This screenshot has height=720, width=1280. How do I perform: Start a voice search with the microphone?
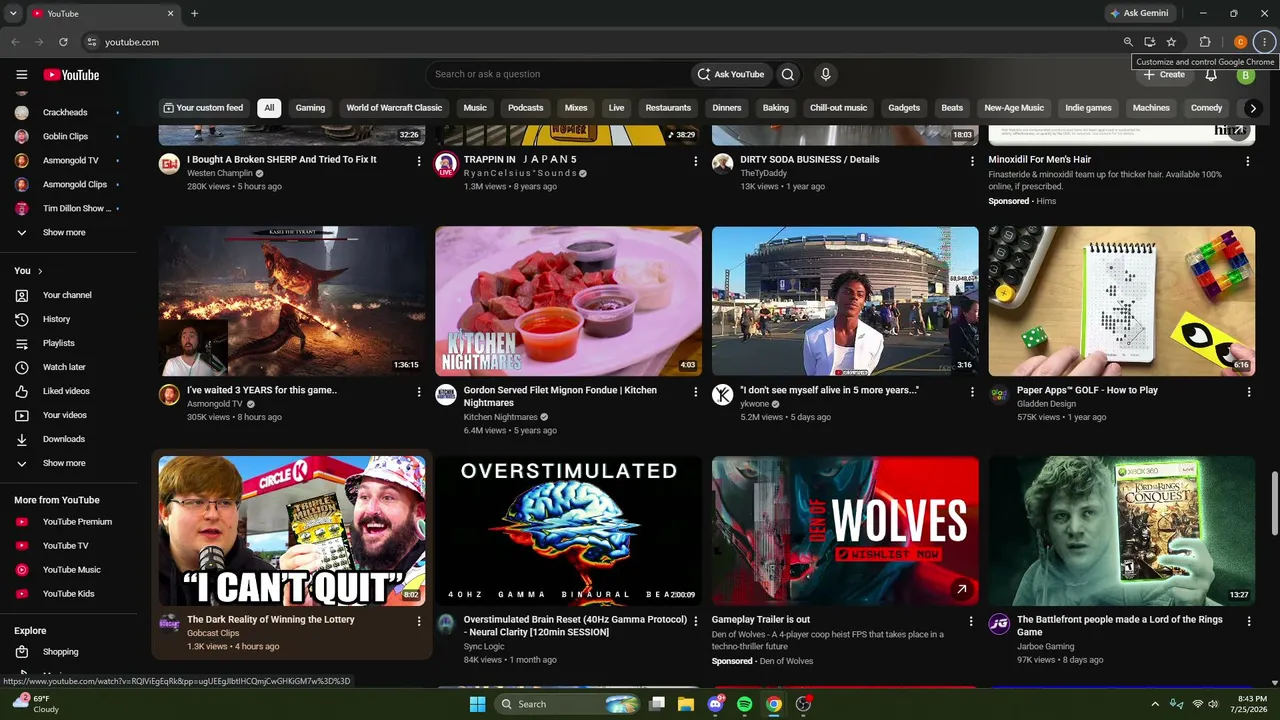(x=825, y=74)
